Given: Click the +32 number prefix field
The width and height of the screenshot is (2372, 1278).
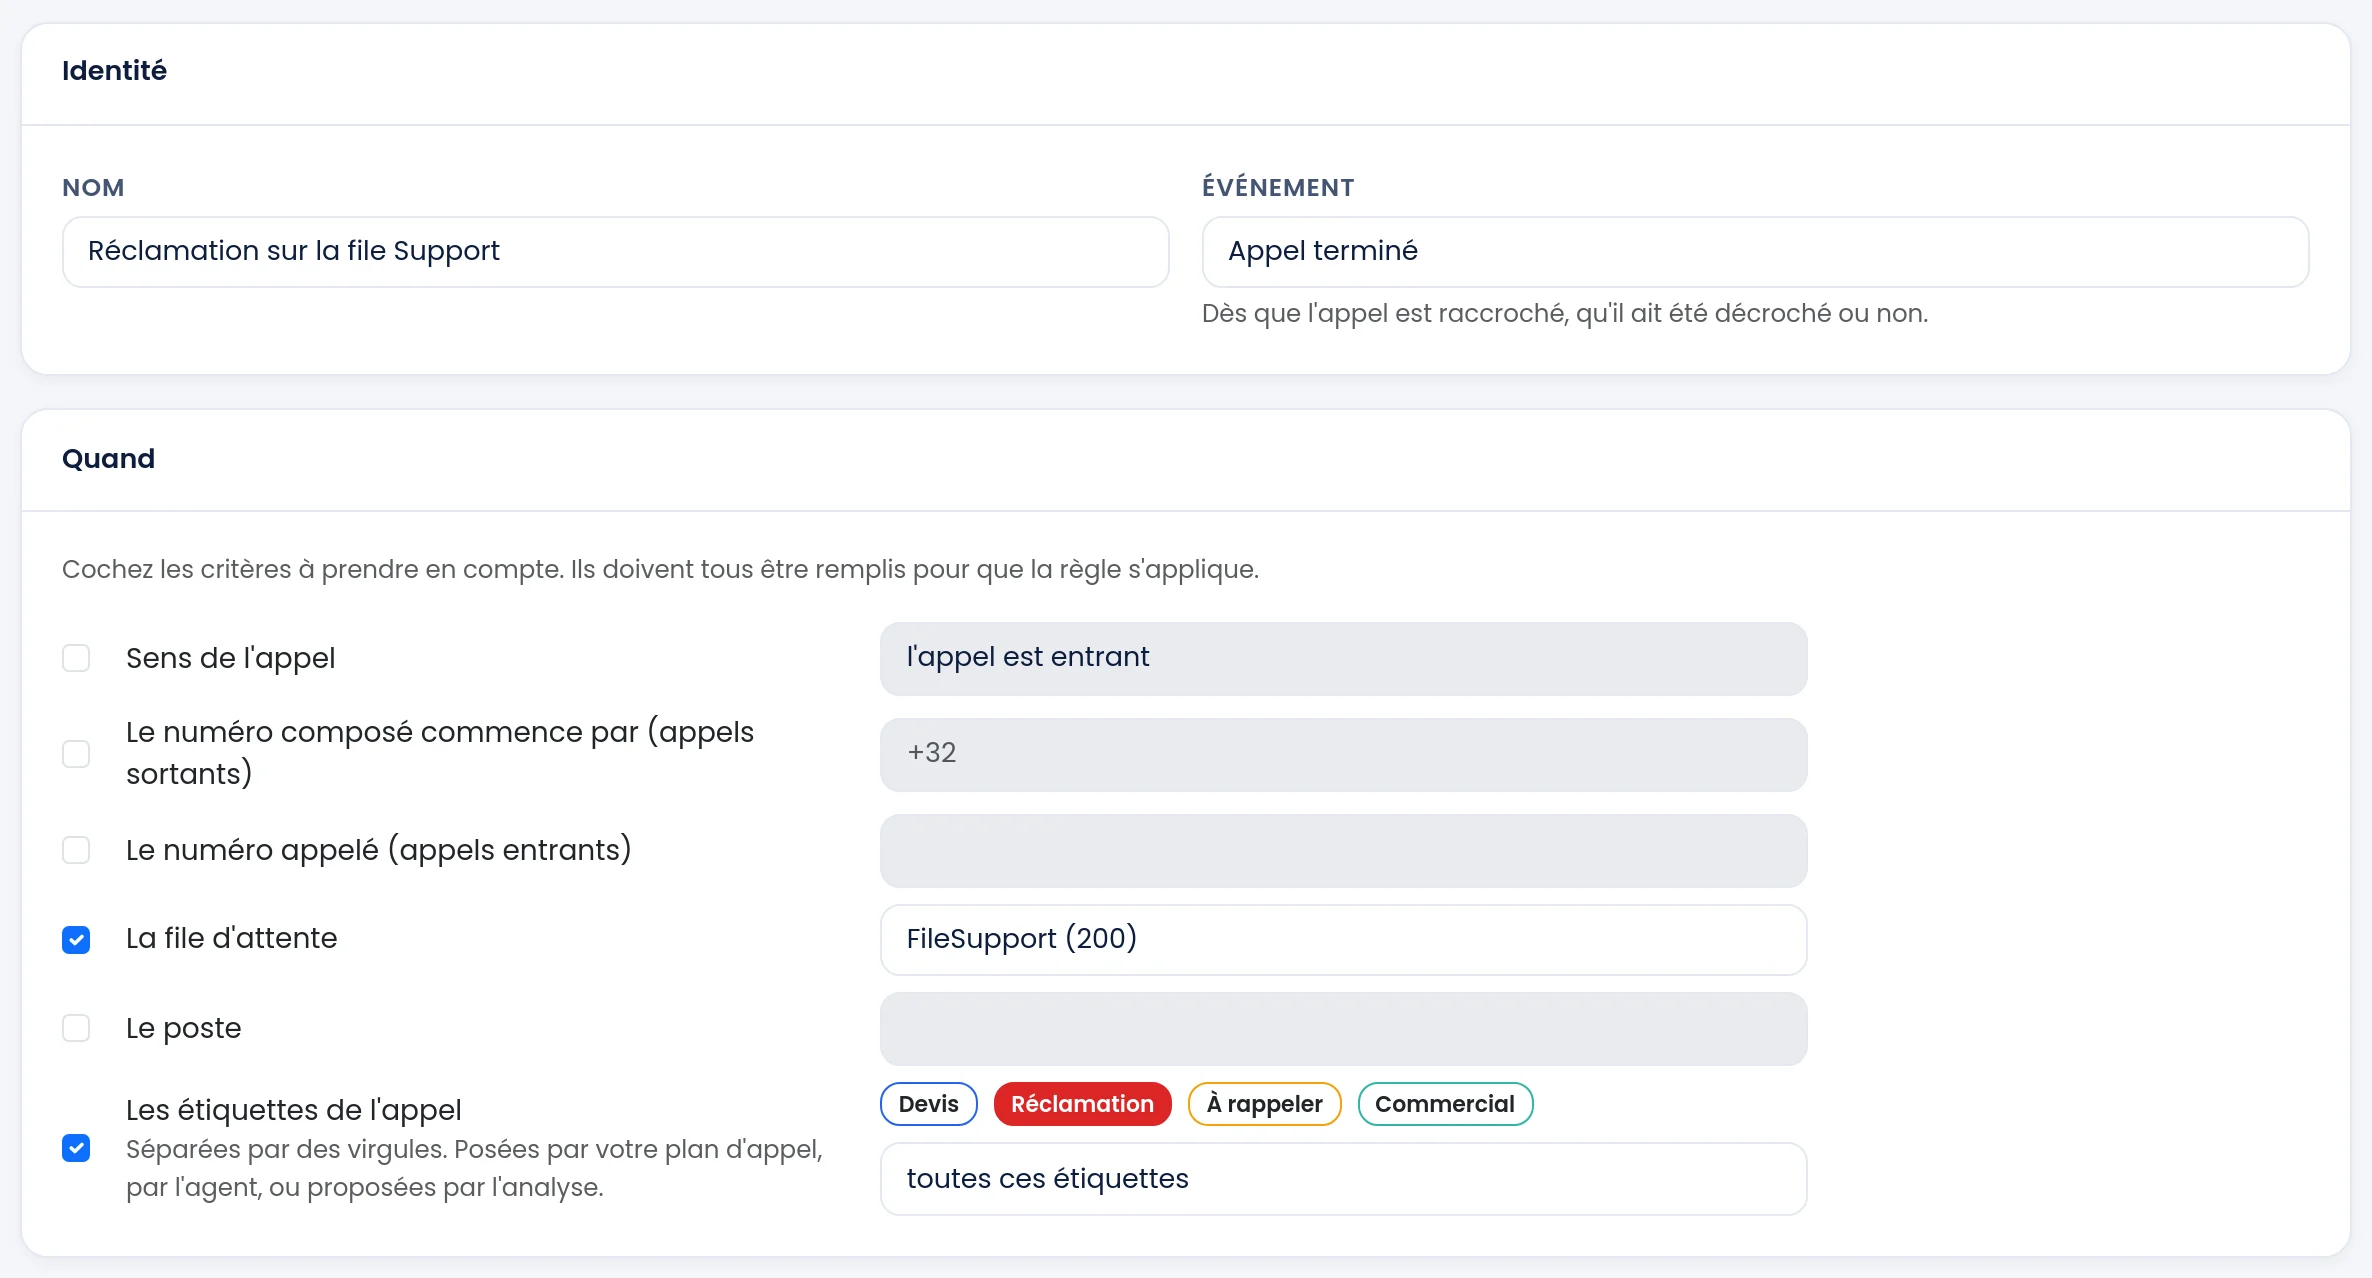Looking at the screenshot, I should point(1343,755).
